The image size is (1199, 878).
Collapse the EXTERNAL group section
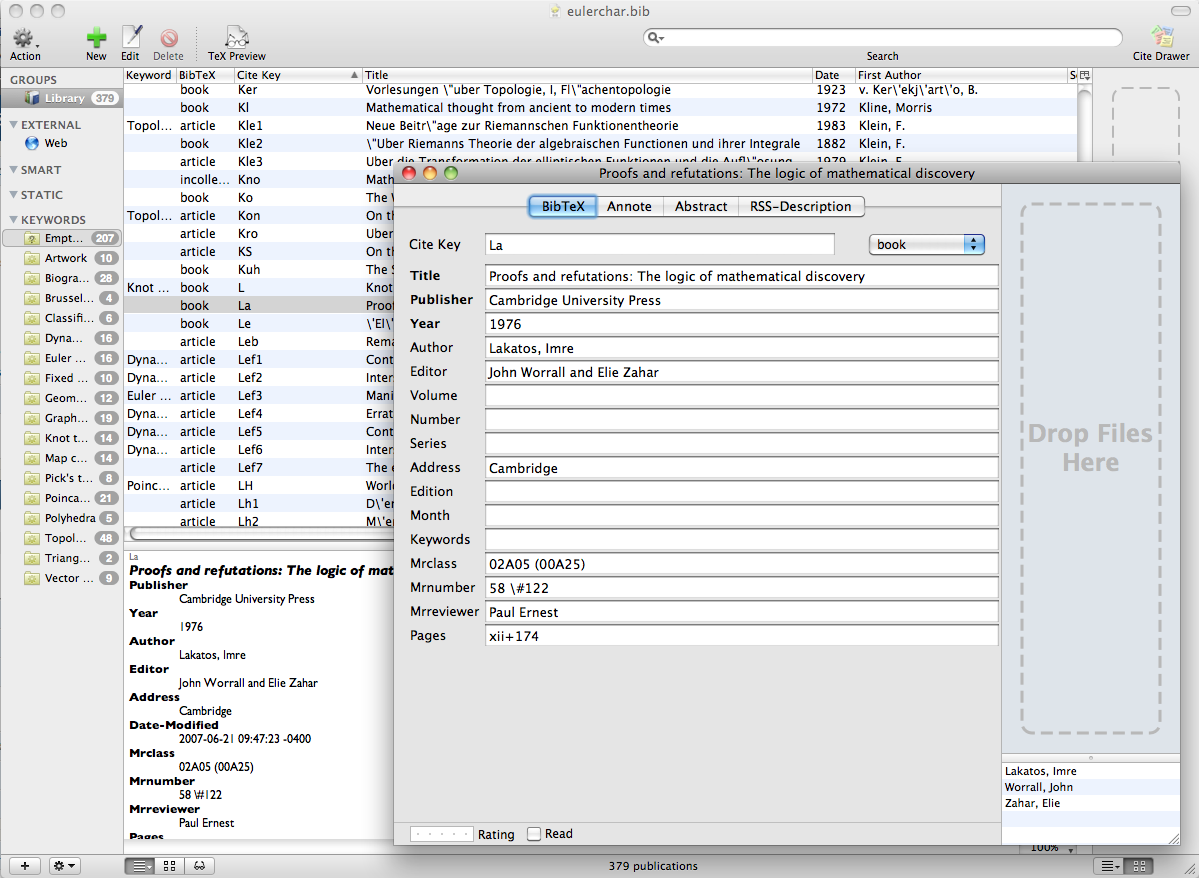[14, 125]
